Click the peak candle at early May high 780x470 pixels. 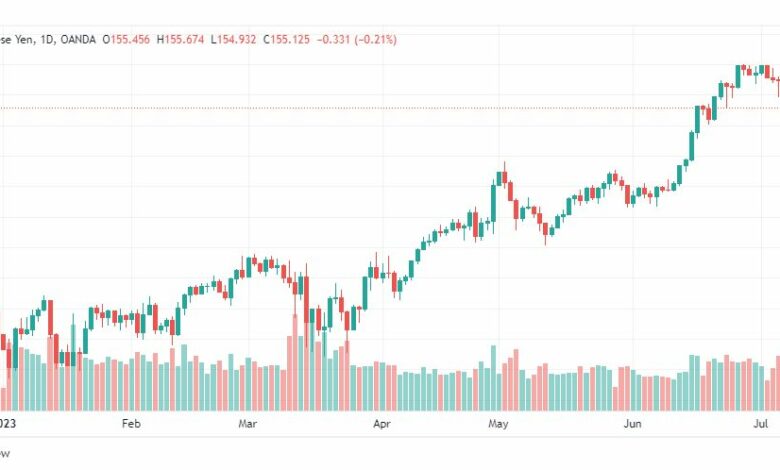[504, 177]
